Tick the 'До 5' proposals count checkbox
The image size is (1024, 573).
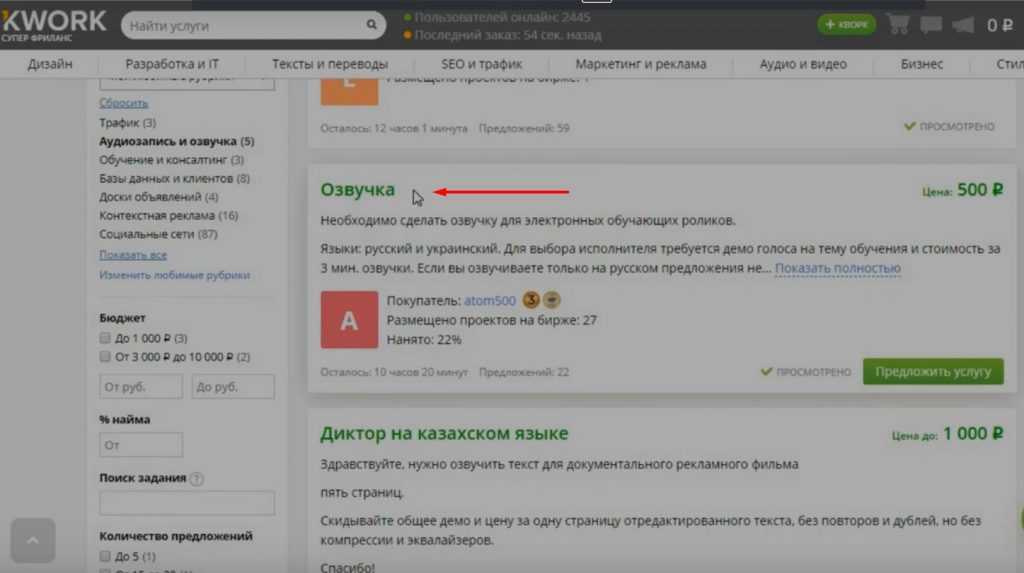coord(105,556)
